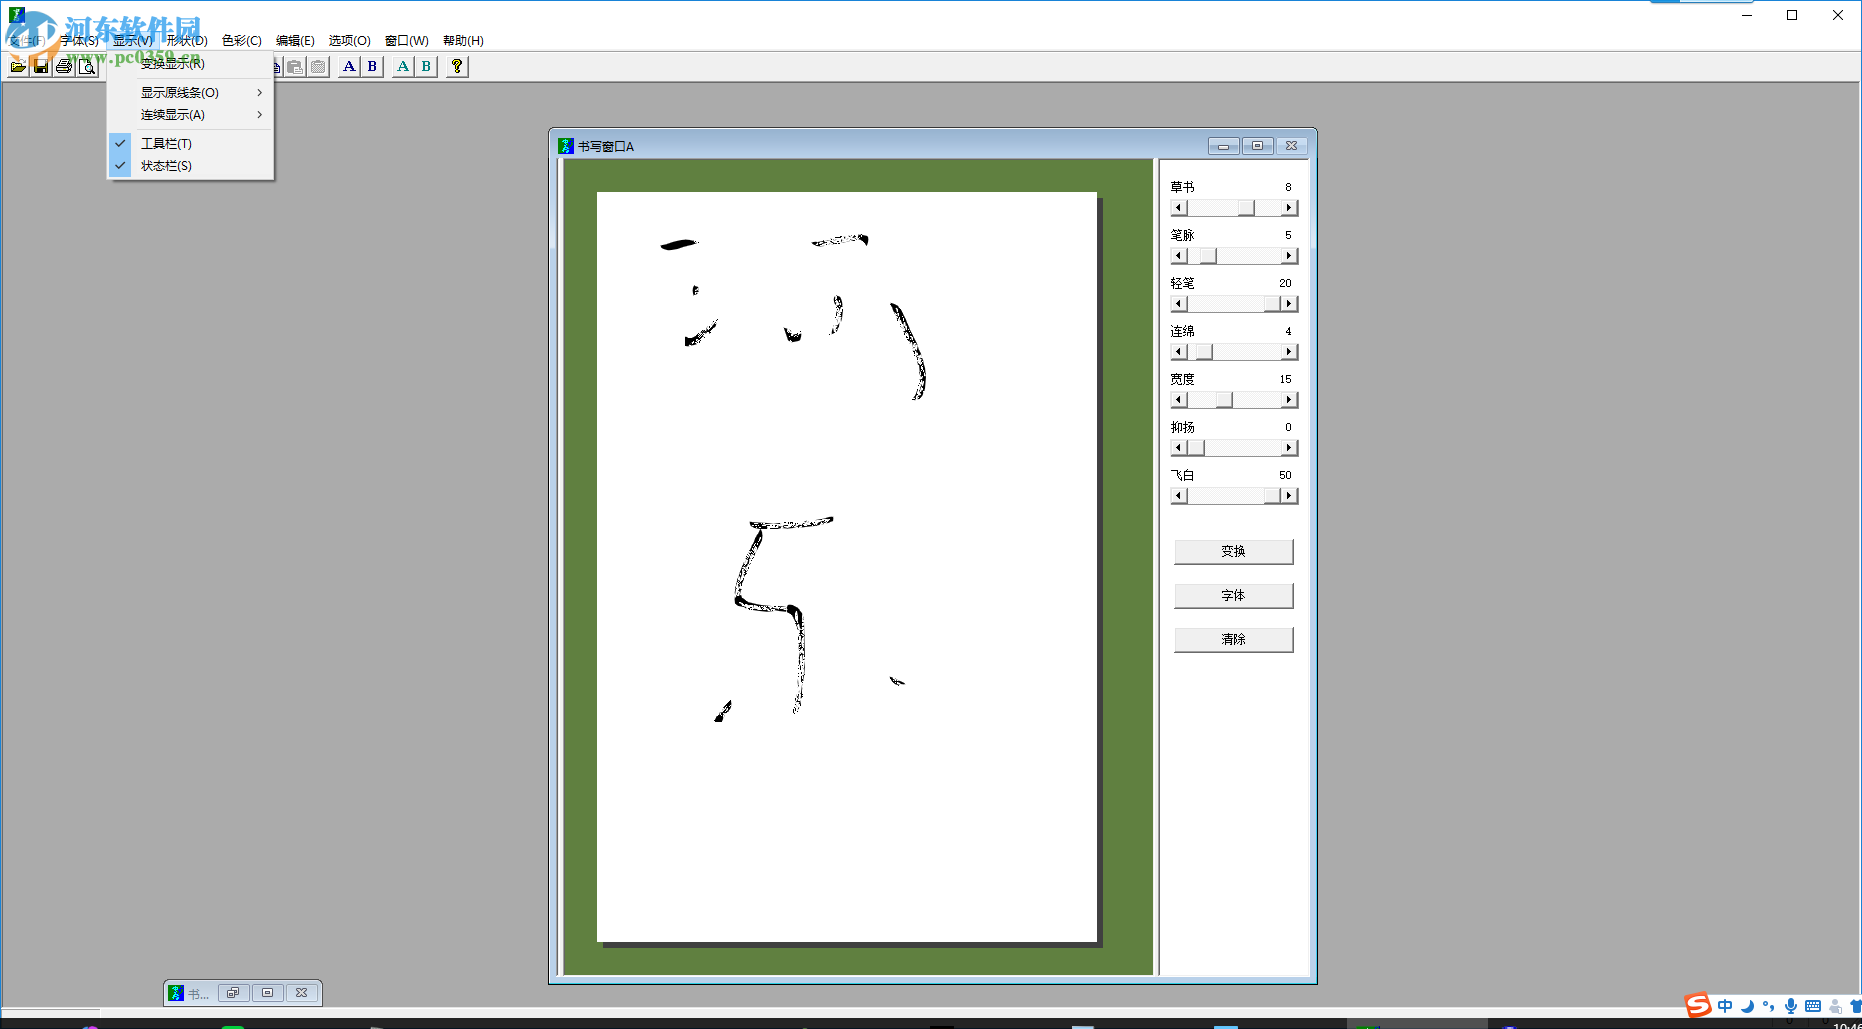This screenshot has width=1862, height=1029.
Task: Click the paste clipboard toolbar icon
Action: [x=295, y=67]
